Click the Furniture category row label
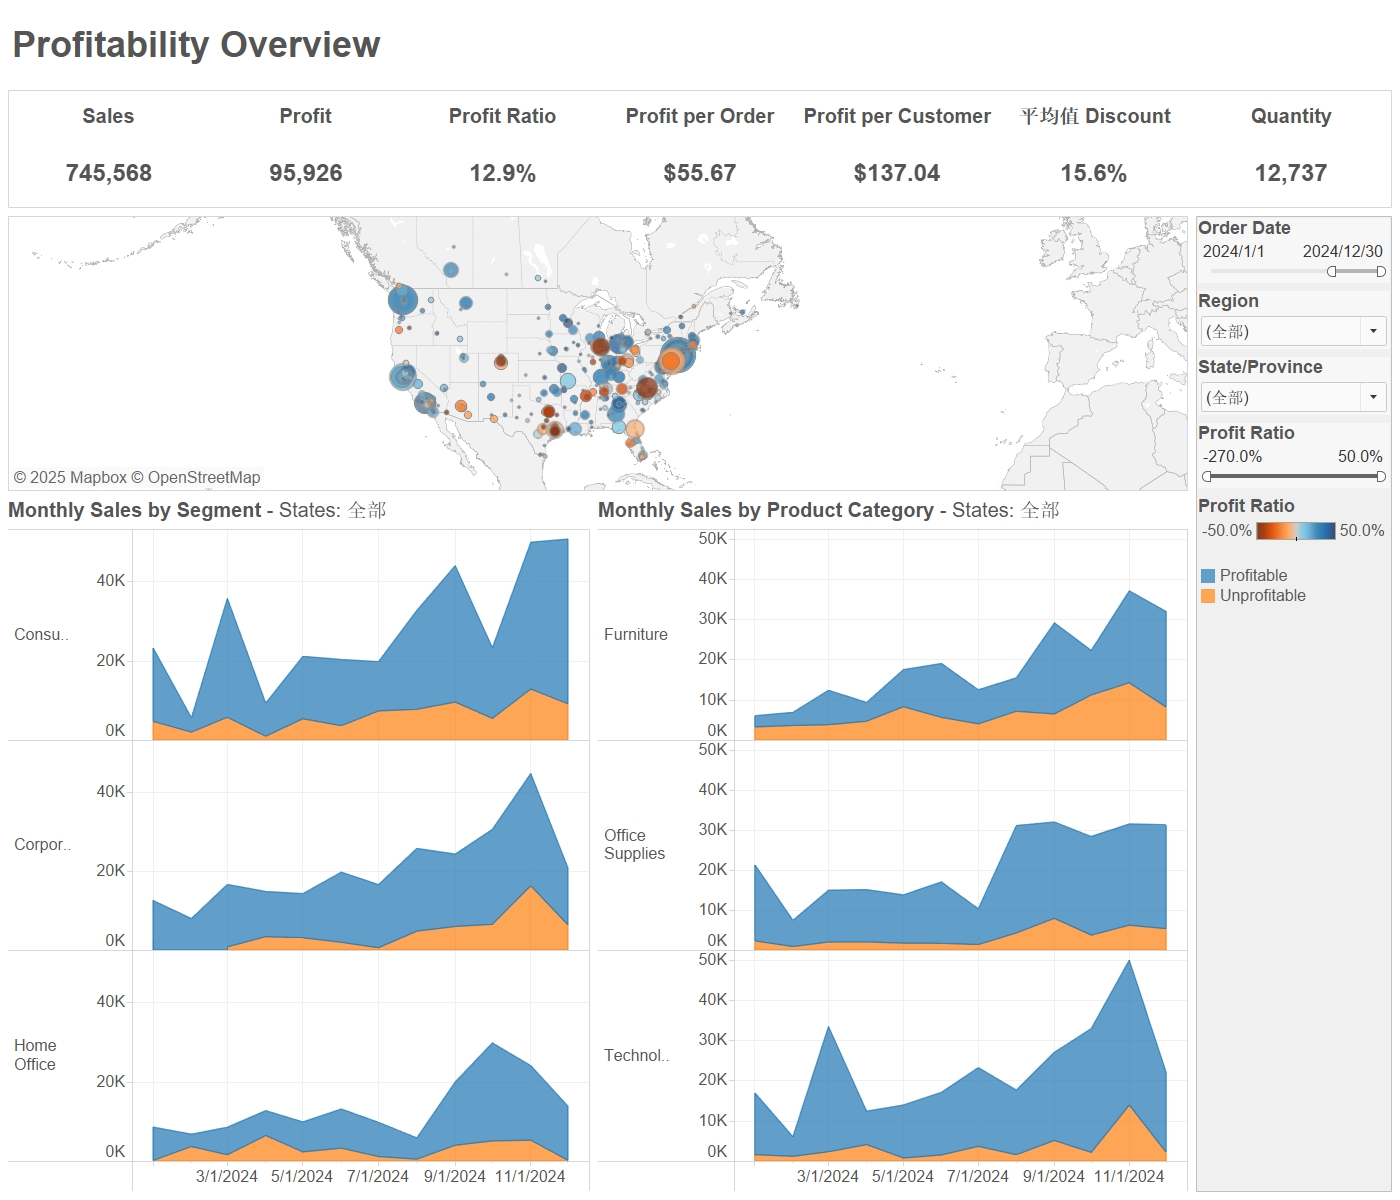 [635, 635]
